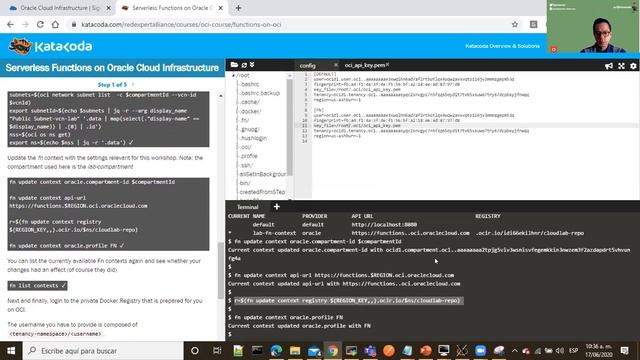640x360 pixels.
Task: Collapse the /root folder tree
Action: 233,76
